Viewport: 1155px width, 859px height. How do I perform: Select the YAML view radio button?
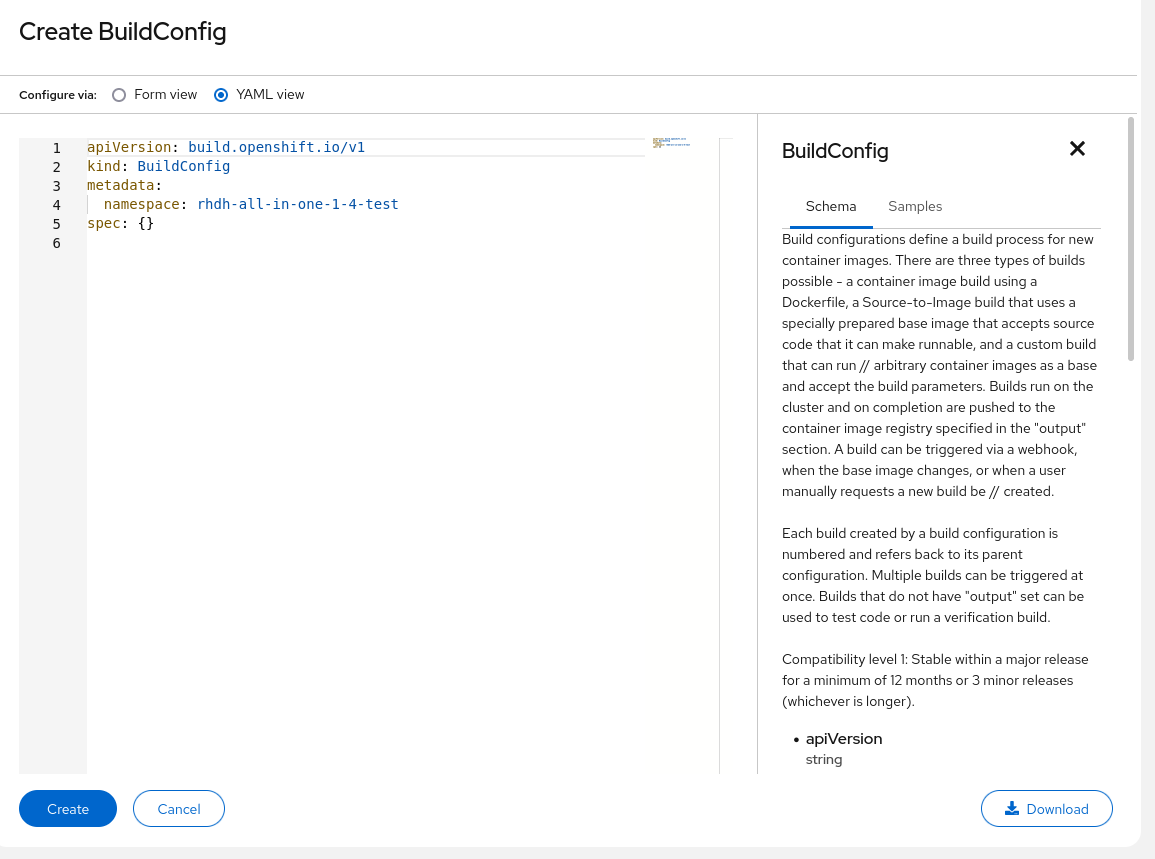[x=221, y=95]
